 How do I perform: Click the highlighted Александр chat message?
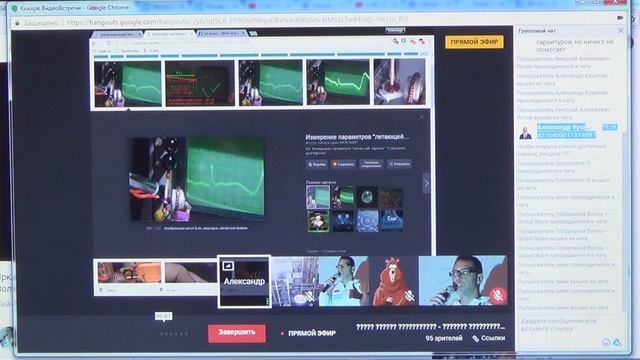(567, 131)
